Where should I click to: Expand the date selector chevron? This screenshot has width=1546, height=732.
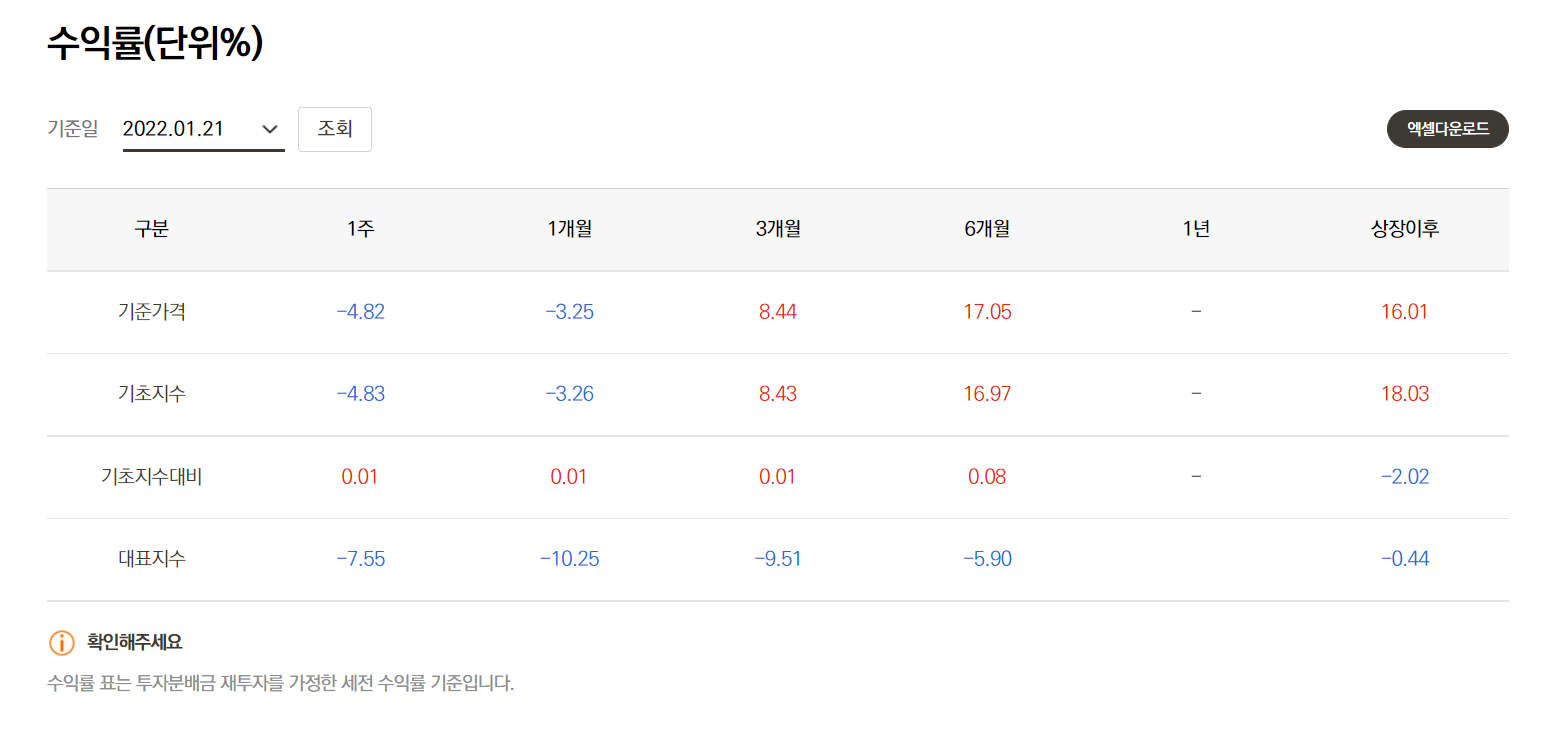pos(268,128)
